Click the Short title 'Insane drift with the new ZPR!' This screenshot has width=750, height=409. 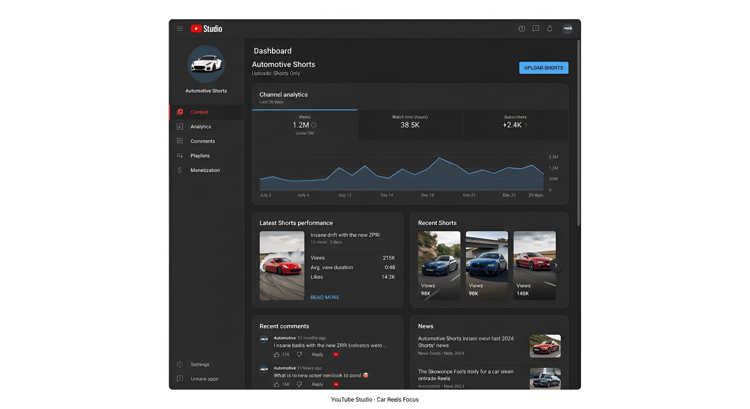coord(345,235)
